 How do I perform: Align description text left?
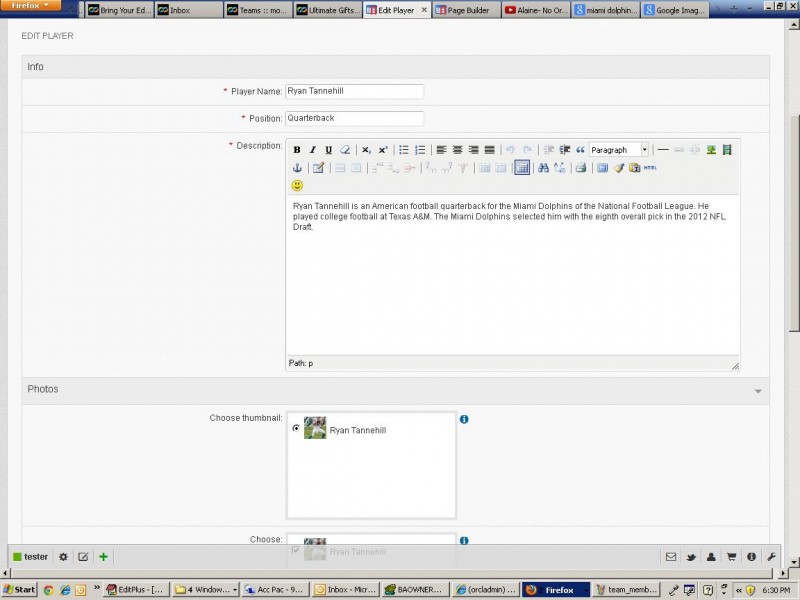[x=441, y=150]
